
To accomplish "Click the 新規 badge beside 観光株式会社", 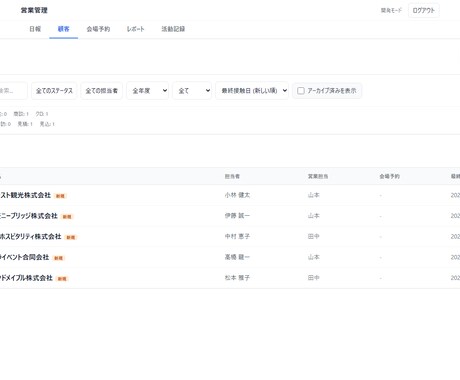I will tap(60, 196).
